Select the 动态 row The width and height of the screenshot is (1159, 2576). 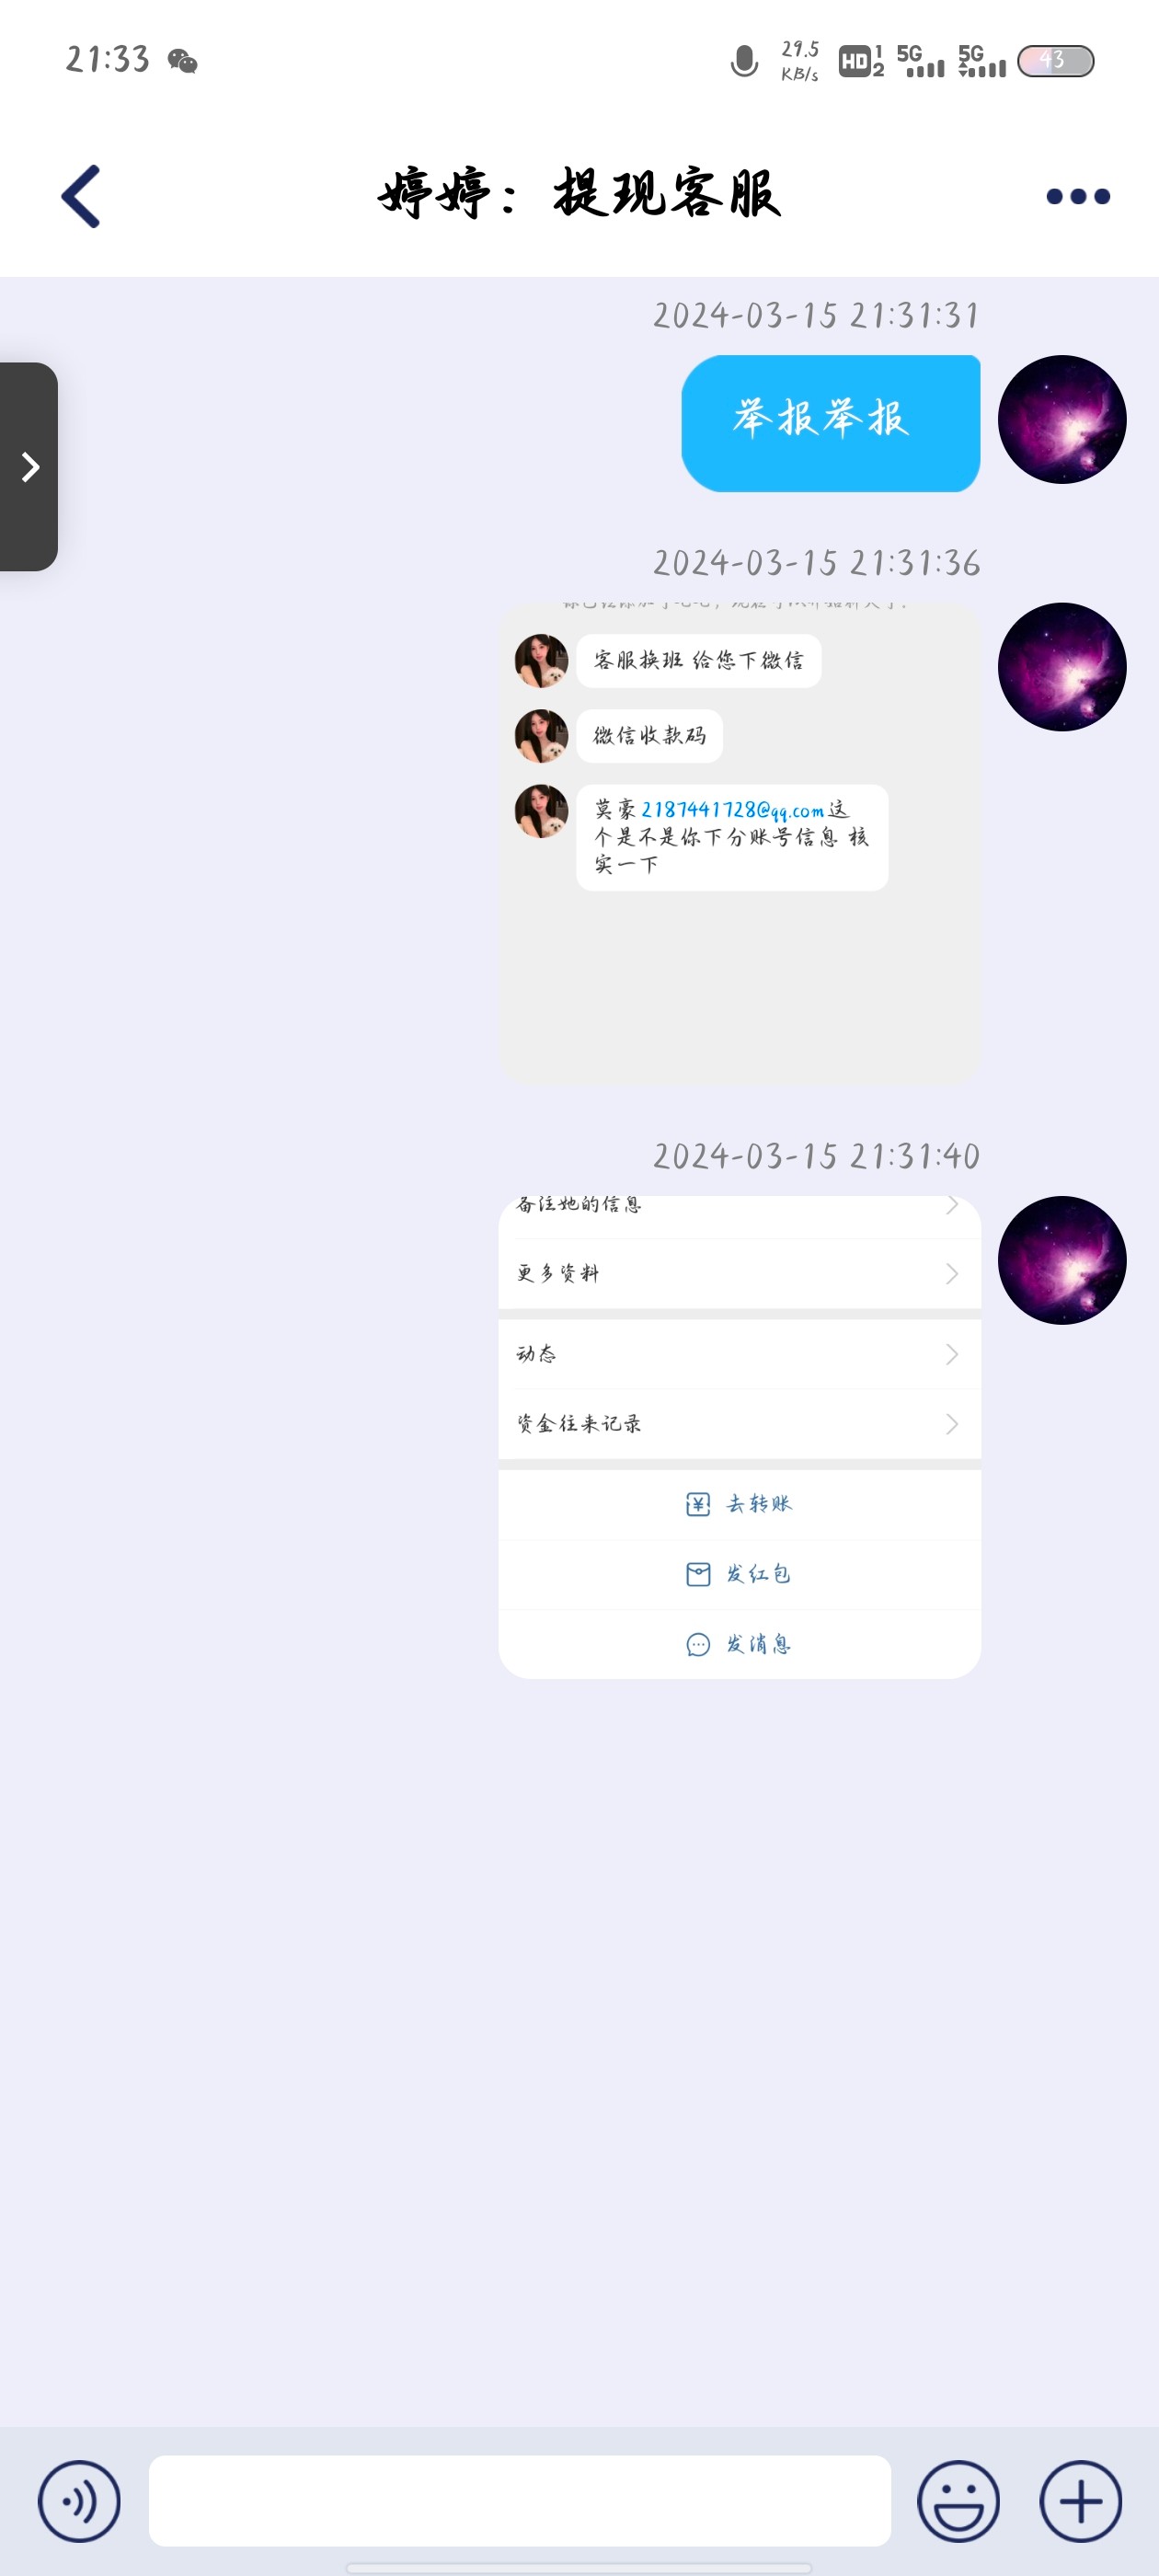[739, 1354]
